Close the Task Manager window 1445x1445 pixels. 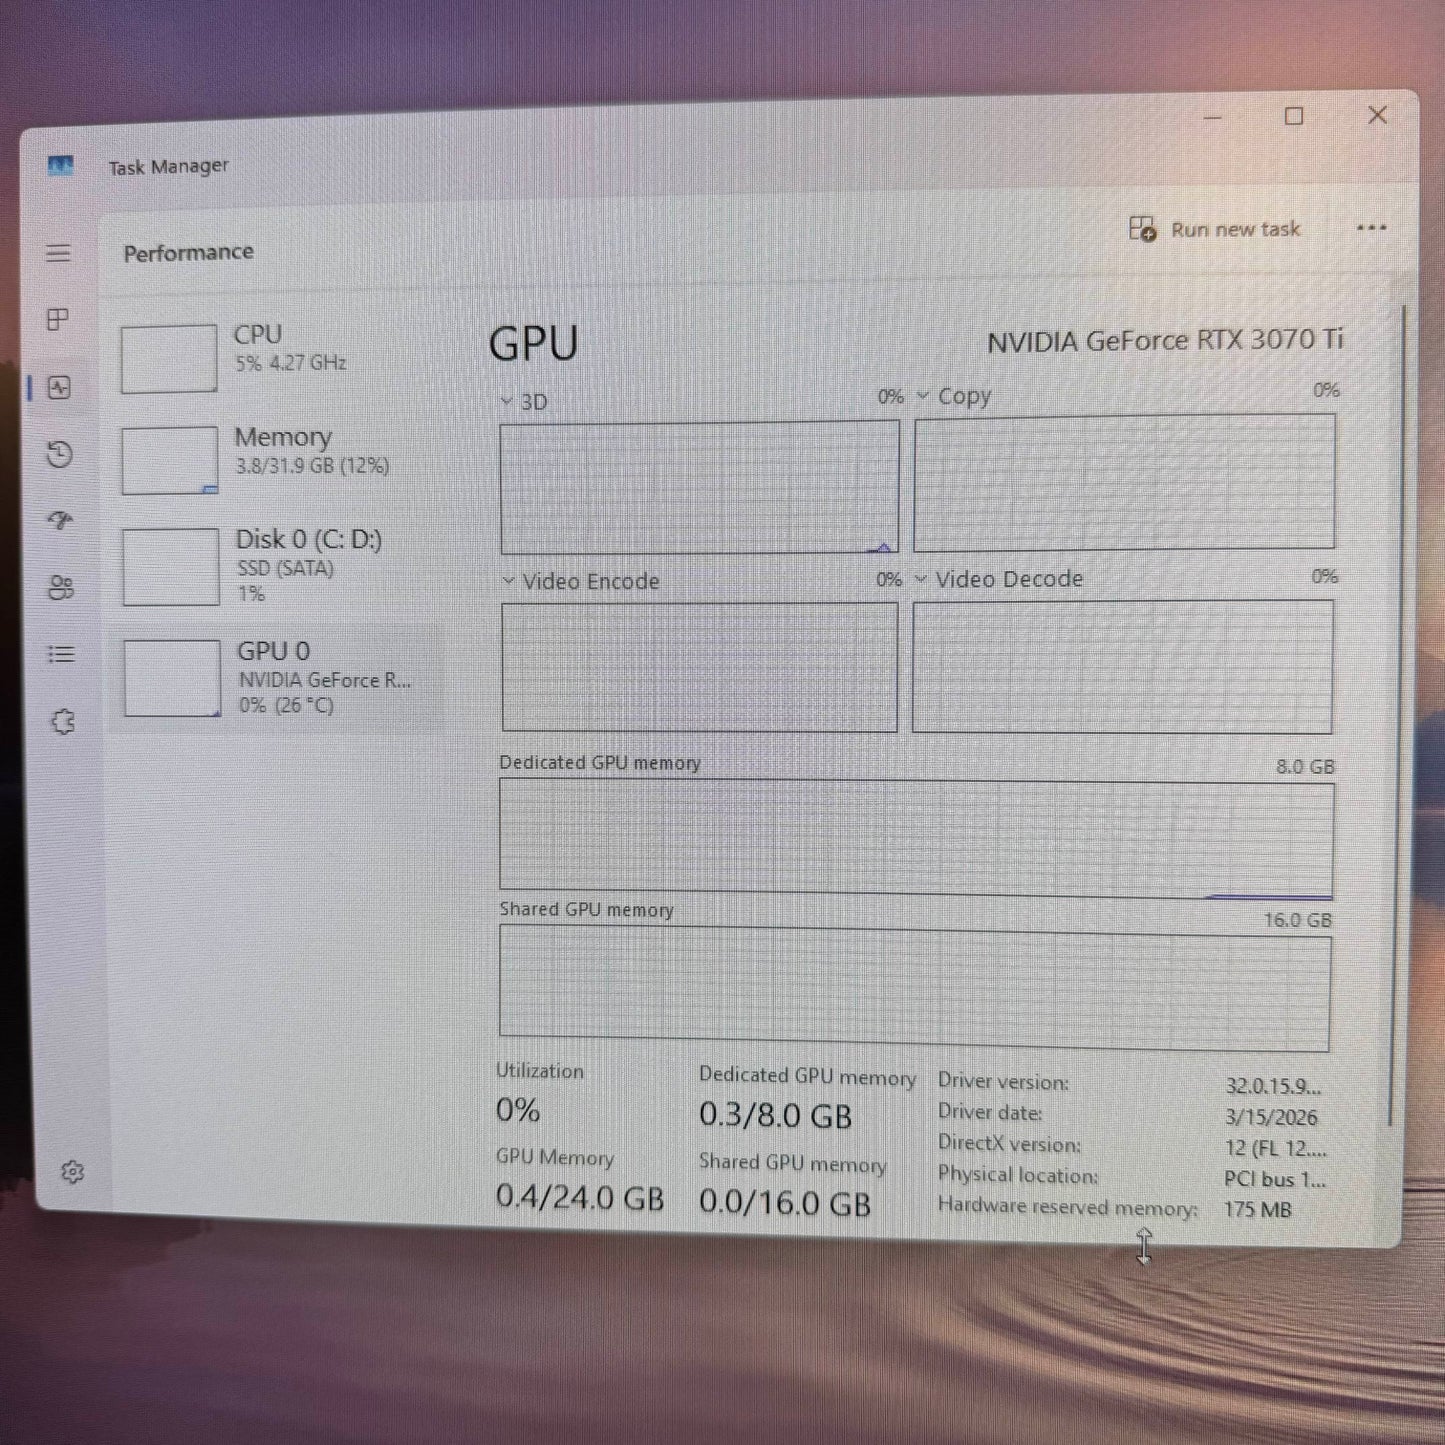[x=1377, y=115]
